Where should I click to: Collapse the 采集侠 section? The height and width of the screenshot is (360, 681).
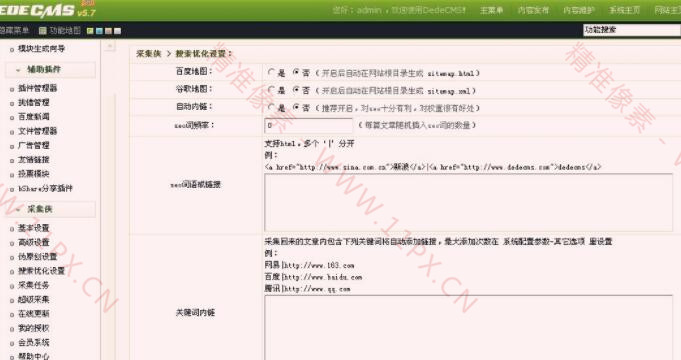[50, 209]
